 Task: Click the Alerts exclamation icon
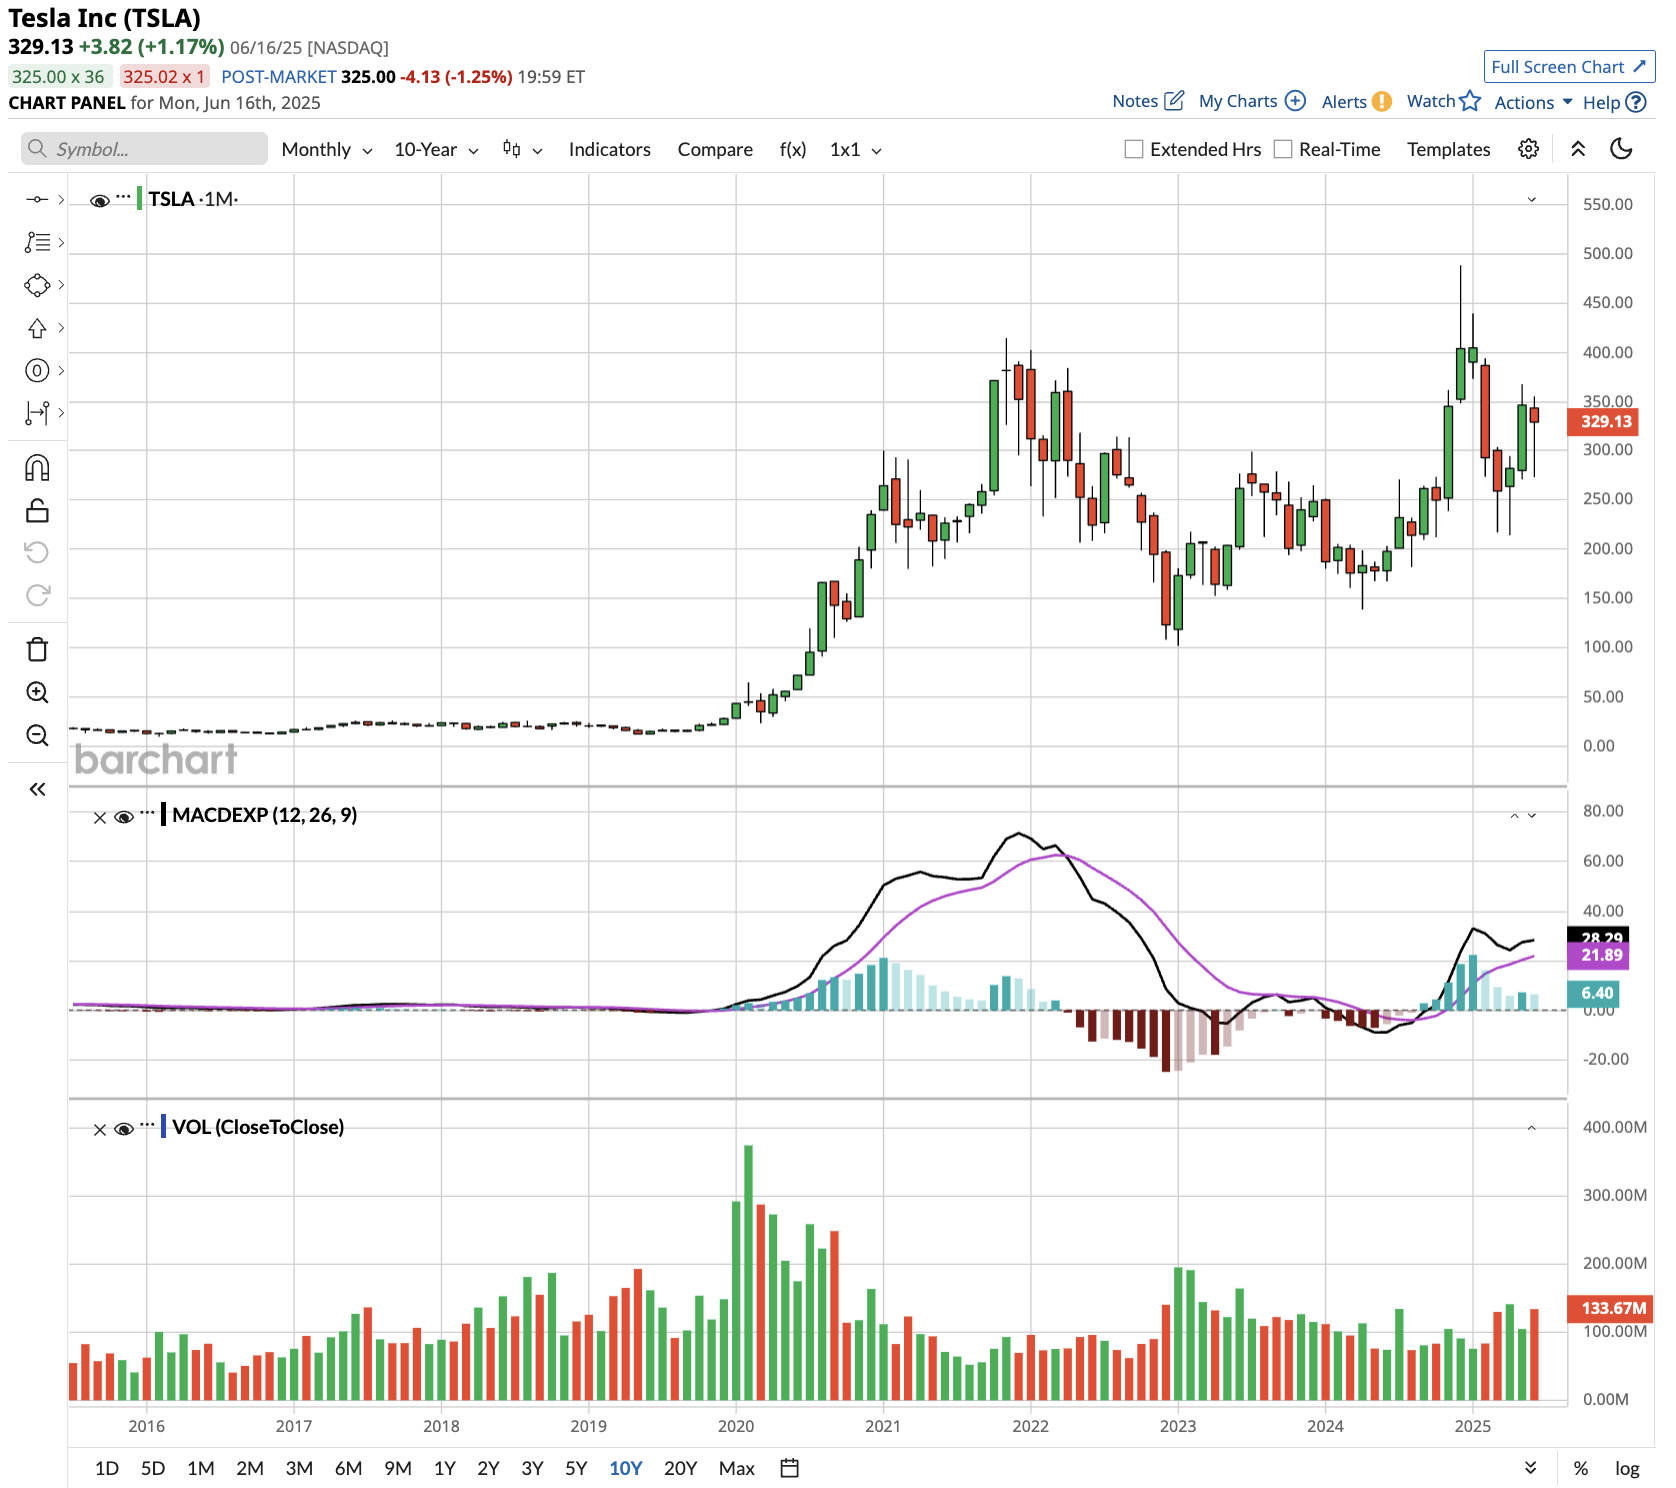1382,101
